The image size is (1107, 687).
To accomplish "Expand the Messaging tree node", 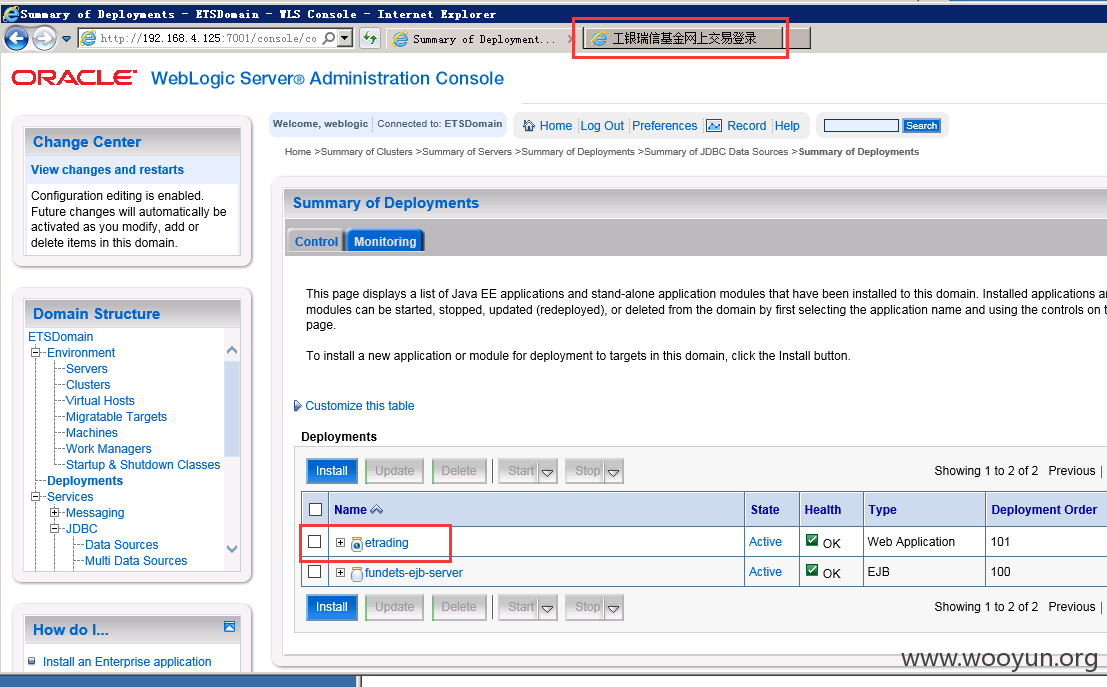I will pos(55,513).
